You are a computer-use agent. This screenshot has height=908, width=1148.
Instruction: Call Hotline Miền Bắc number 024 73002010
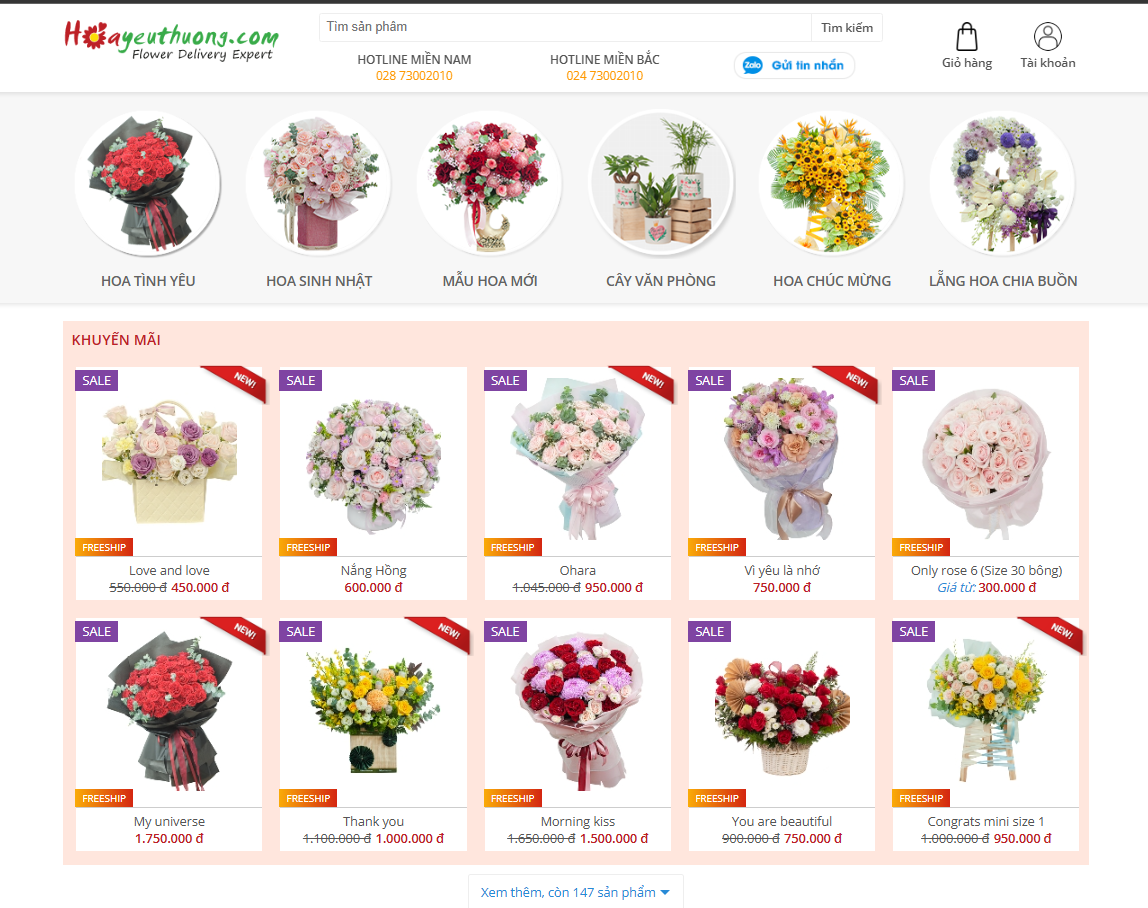click(605, 75)
